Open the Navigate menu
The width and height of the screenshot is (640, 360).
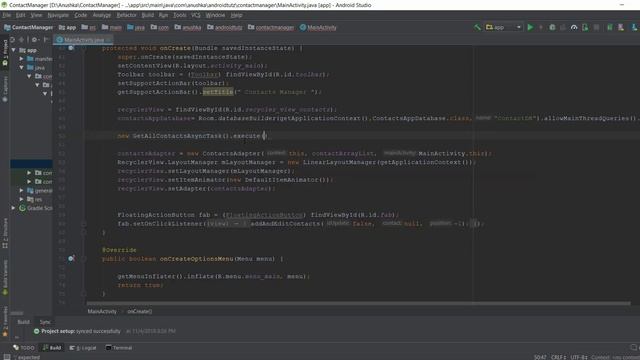click(58, 15)
